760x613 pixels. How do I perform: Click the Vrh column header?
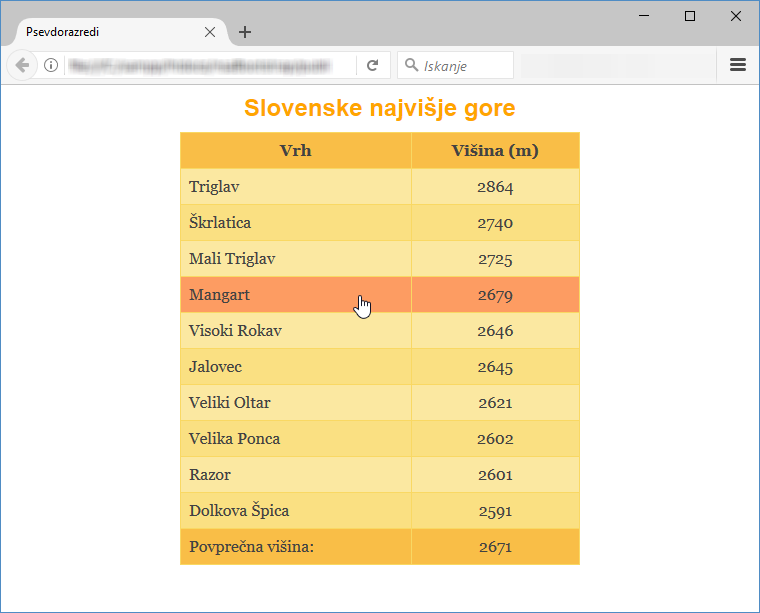coord(296,151)
